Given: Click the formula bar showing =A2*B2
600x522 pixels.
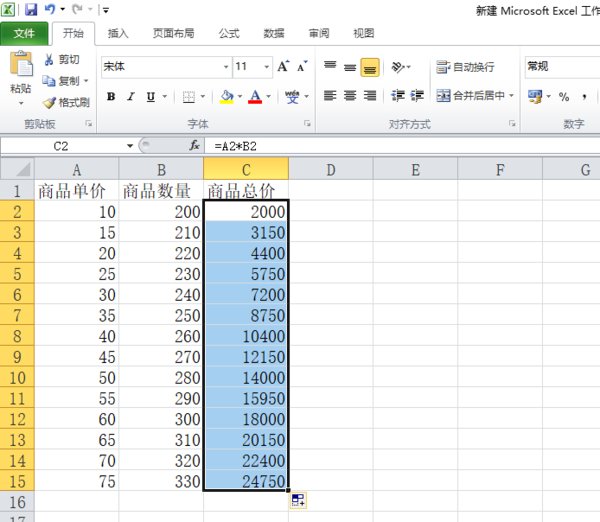Looking at the screenshot, I should [x=402, y=146].
